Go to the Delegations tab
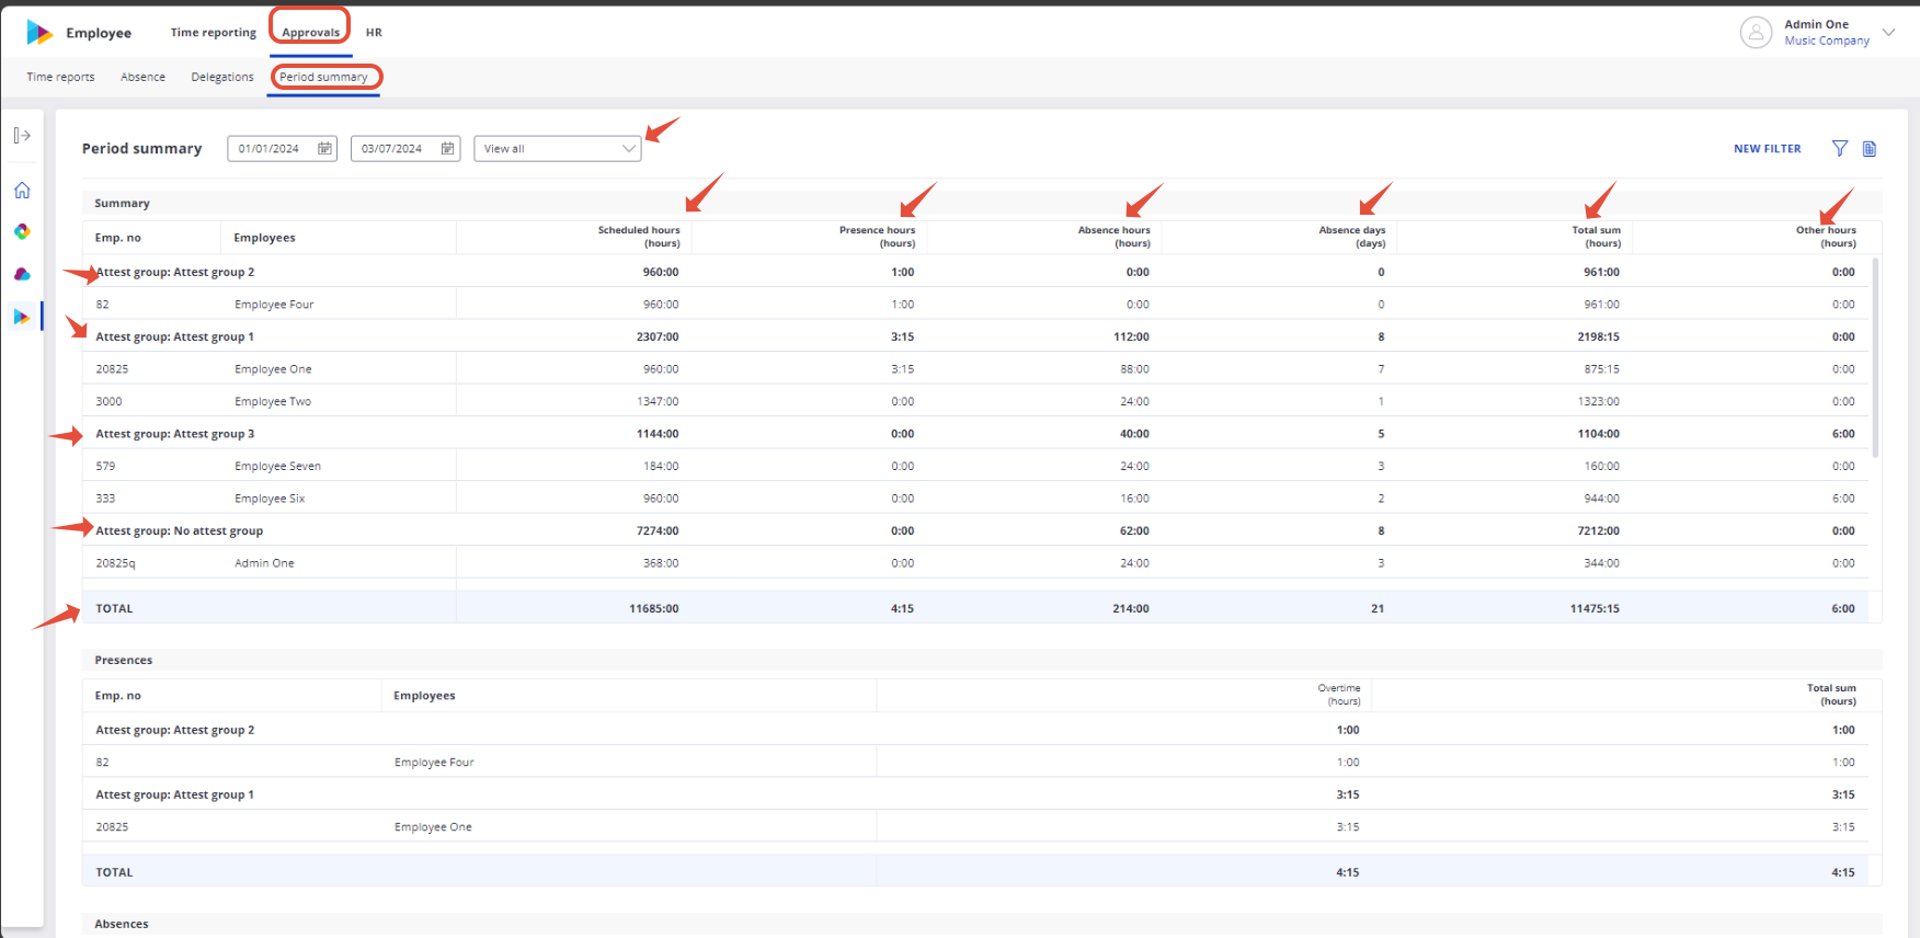This screenshot has width=1920, height=938. pos(222,76)
